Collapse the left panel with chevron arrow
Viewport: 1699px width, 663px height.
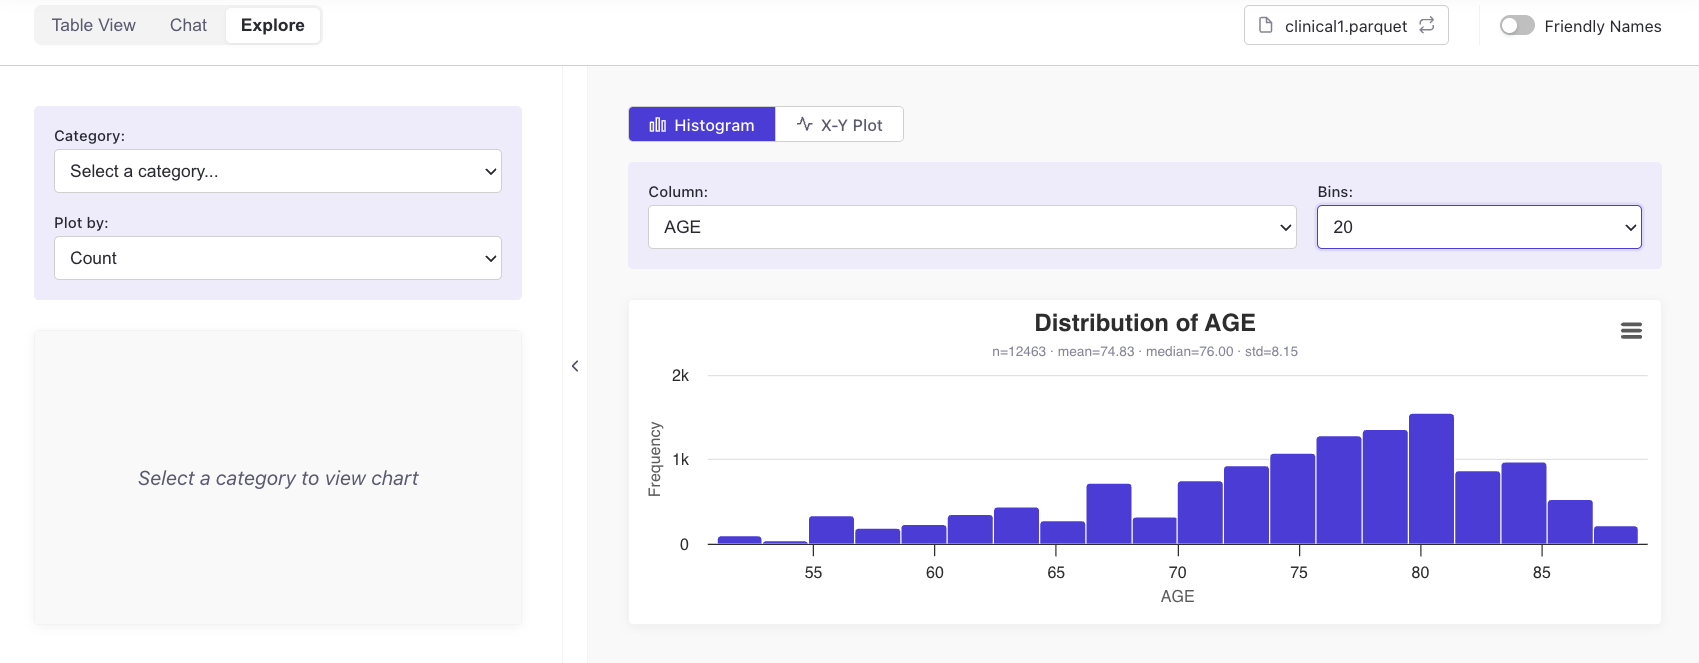click(x=575, y=366)
